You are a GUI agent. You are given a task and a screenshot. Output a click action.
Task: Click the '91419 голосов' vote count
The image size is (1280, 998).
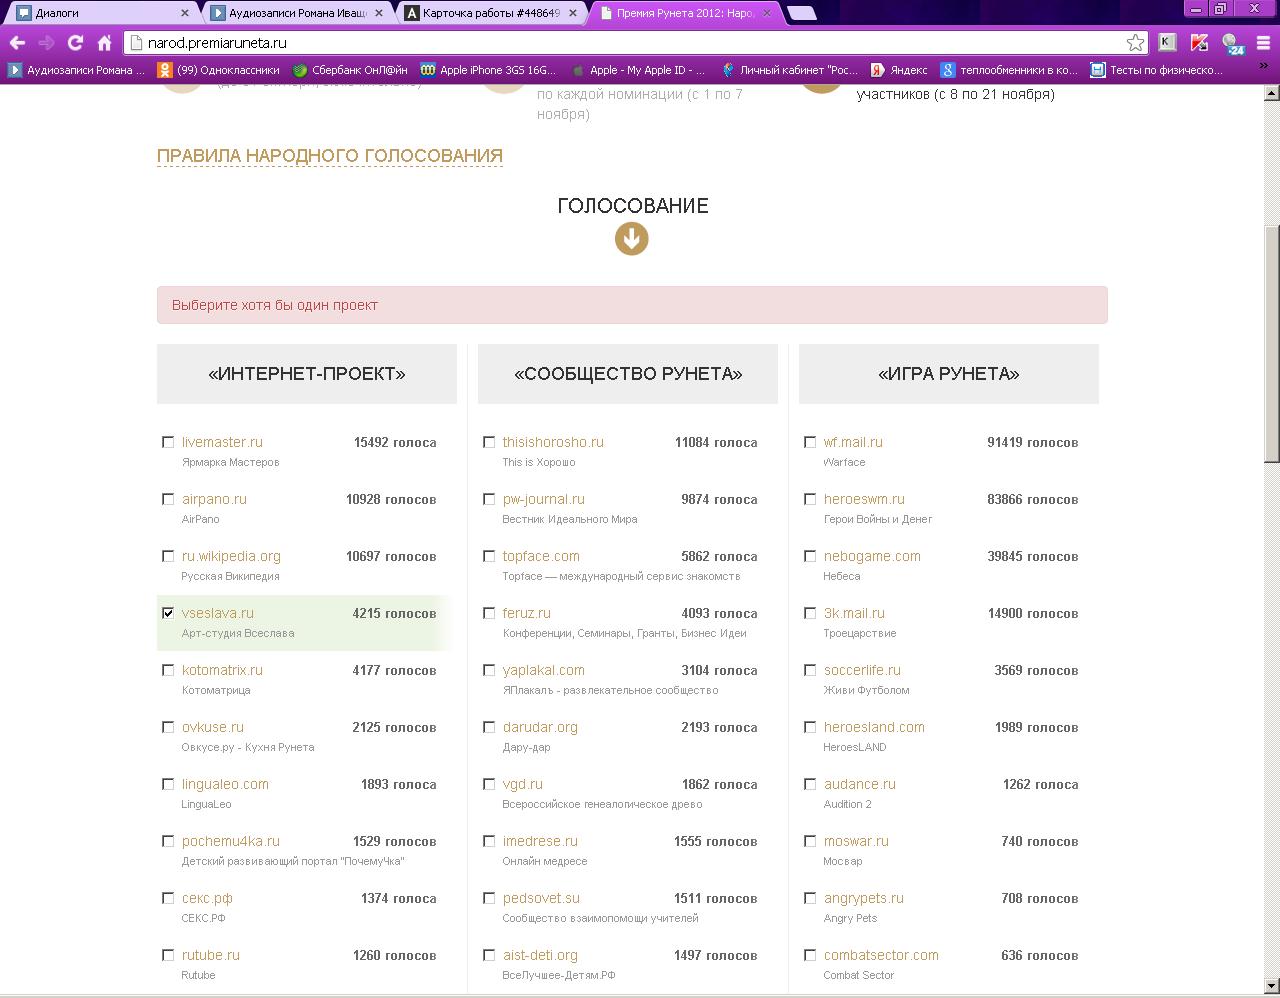point(1033,442)
